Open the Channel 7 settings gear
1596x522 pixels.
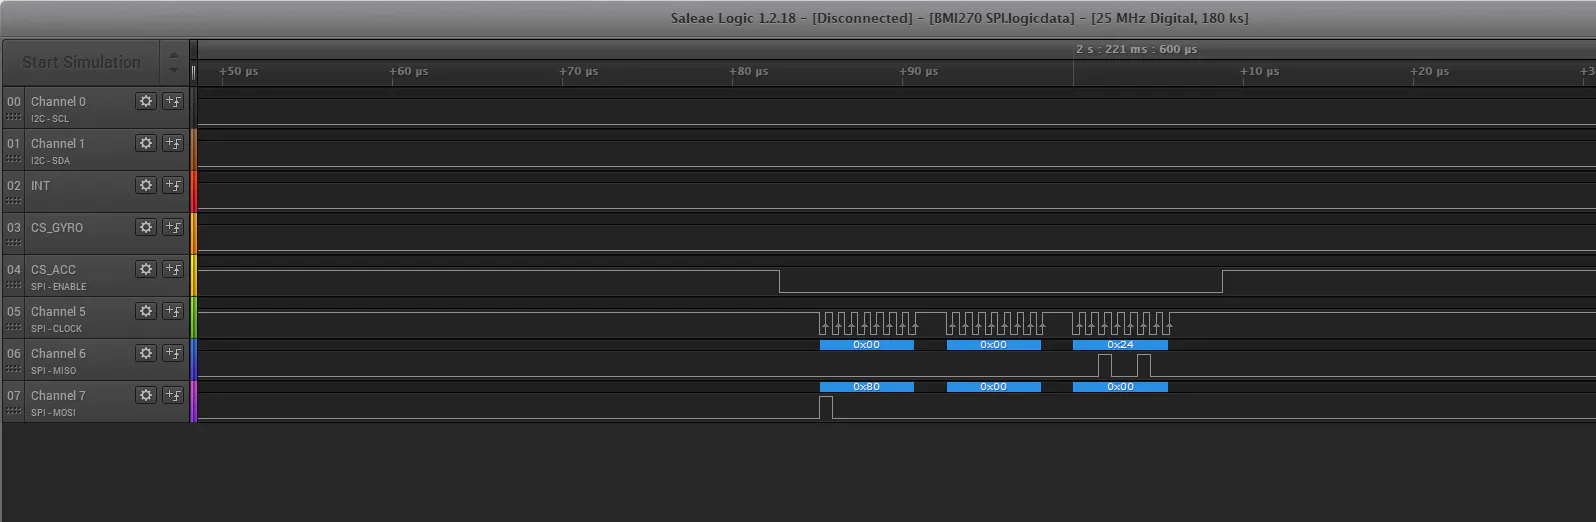[146, 395]
